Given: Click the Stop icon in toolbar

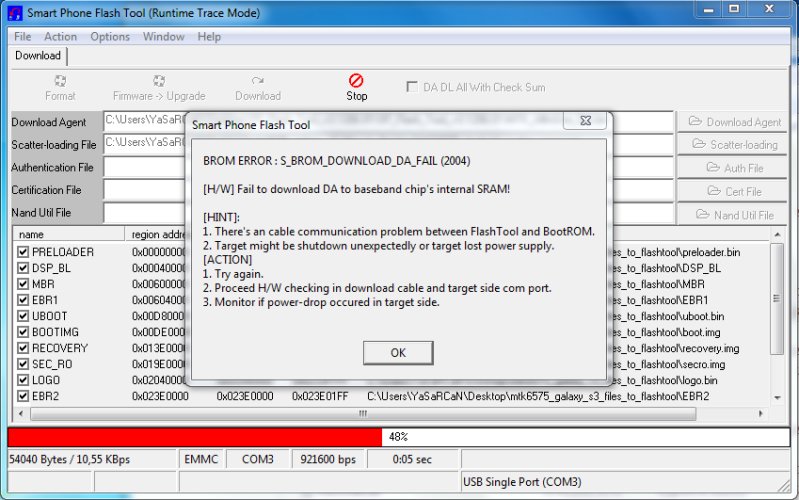Looking at the screenshot, I should [x=356, y=81].
